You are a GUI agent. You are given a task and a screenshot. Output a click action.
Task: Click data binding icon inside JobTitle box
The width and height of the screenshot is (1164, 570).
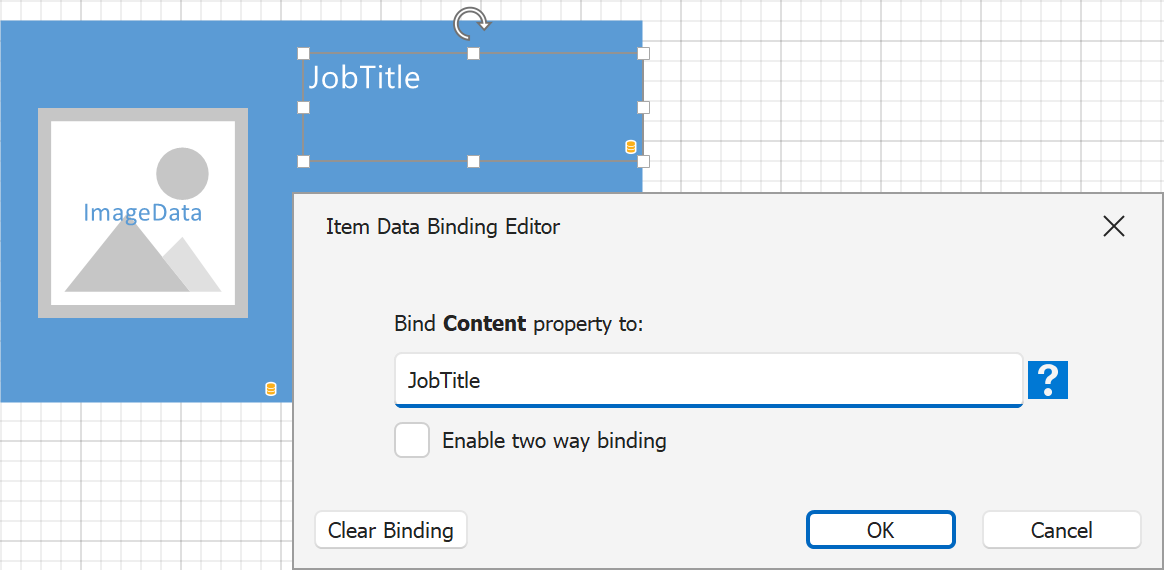pyautogui.click(x=630, y=147)
